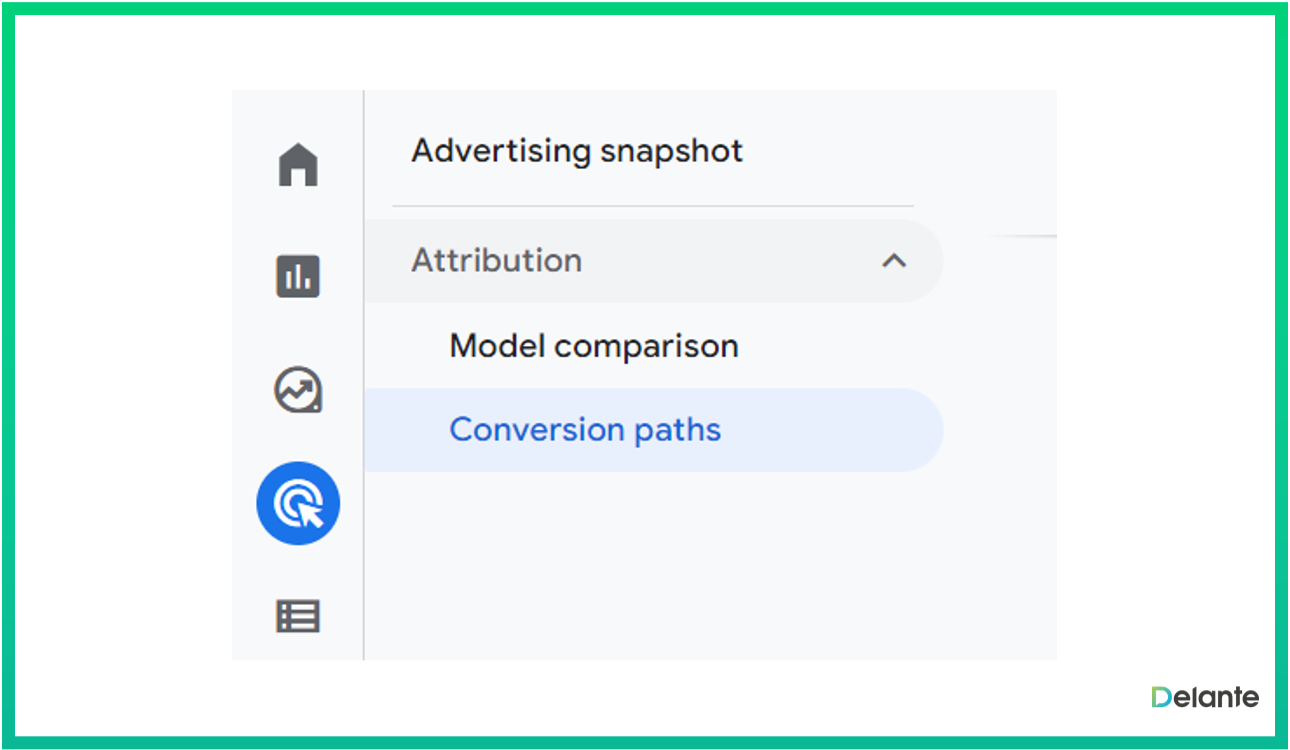Image resolution: width=1290 pixels, height=750 pixels.
Task: Click the word "snapshot" in Advertising snapshot
Action: click(x=671, y=151)
